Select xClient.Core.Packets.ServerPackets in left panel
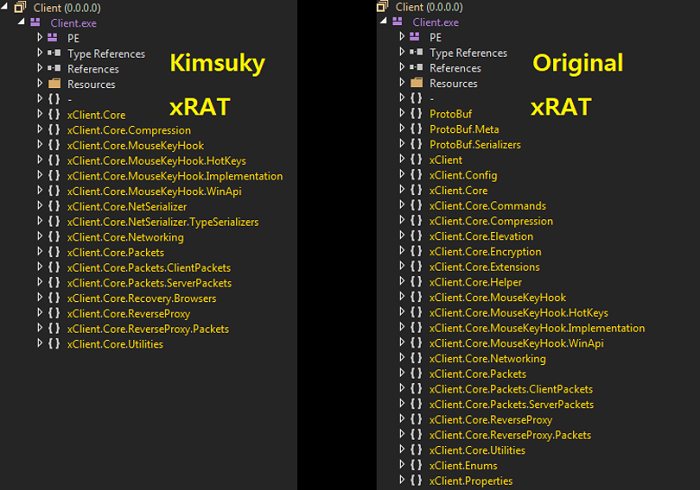Image resolution: width=700 pixels, height=490 pixels. pyautogui.click(x=149, y=283)
